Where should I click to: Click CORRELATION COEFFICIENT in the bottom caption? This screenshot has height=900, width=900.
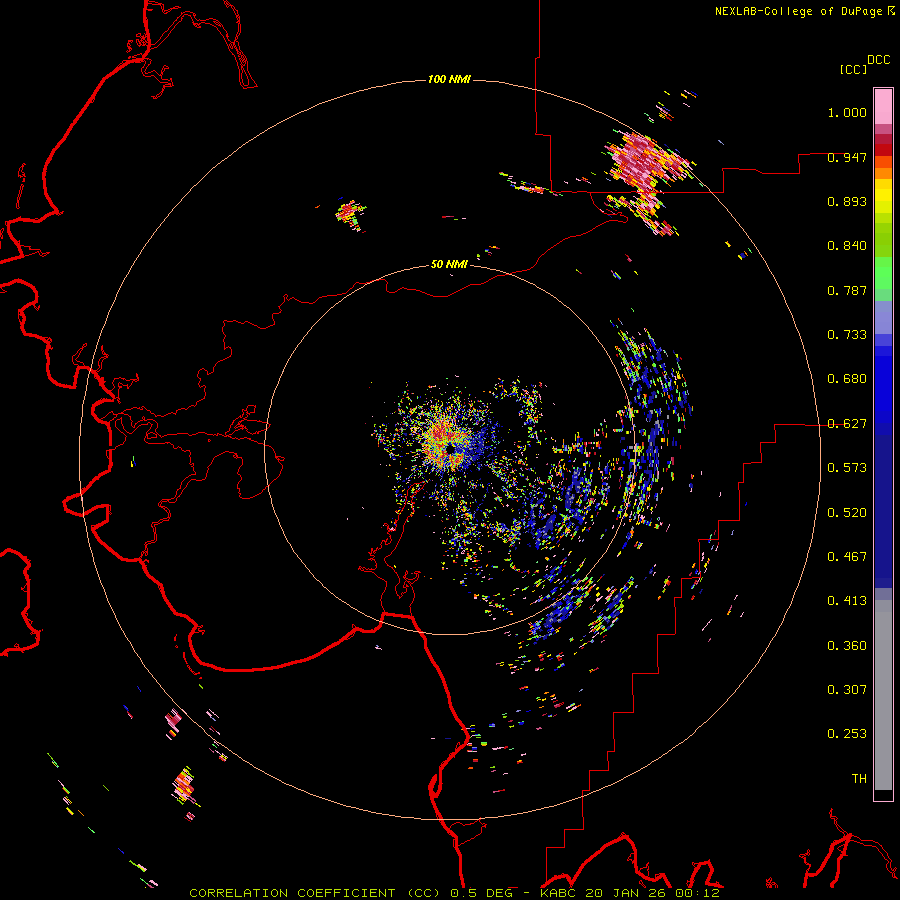292,893
